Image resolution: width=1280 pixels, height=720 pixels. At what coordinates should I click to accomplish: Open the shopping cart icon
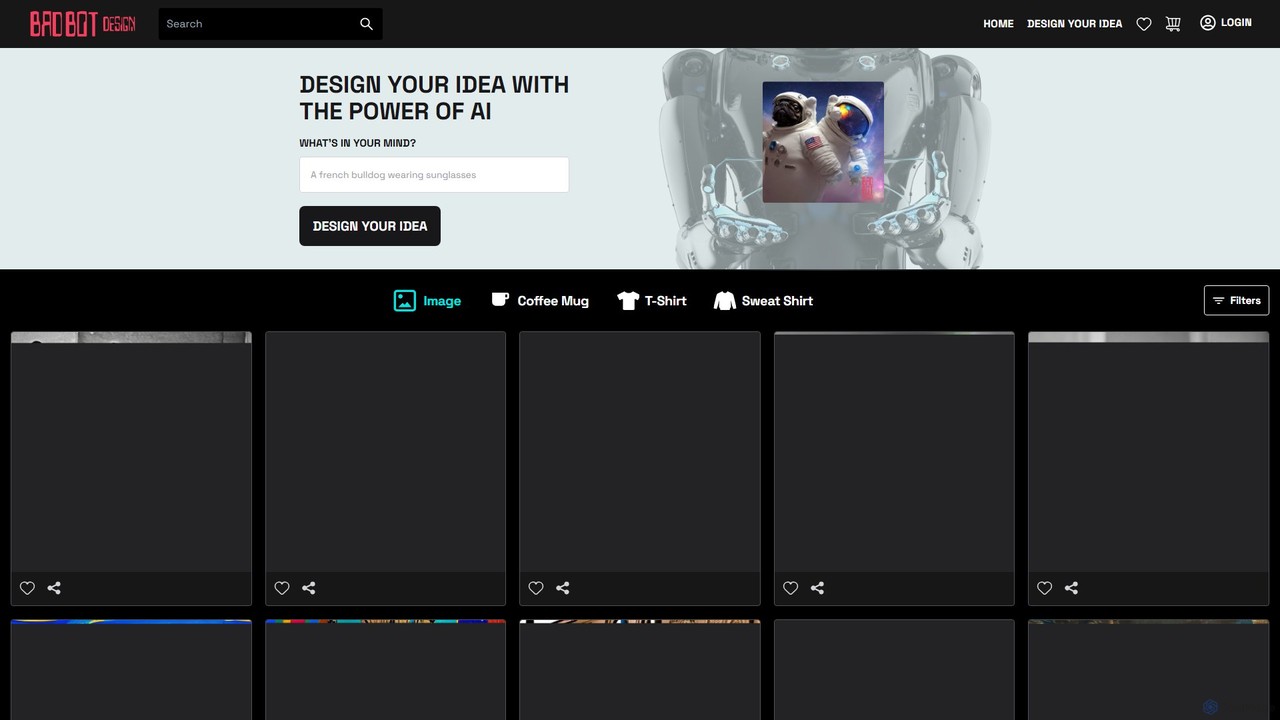[x=1173, y=24]
